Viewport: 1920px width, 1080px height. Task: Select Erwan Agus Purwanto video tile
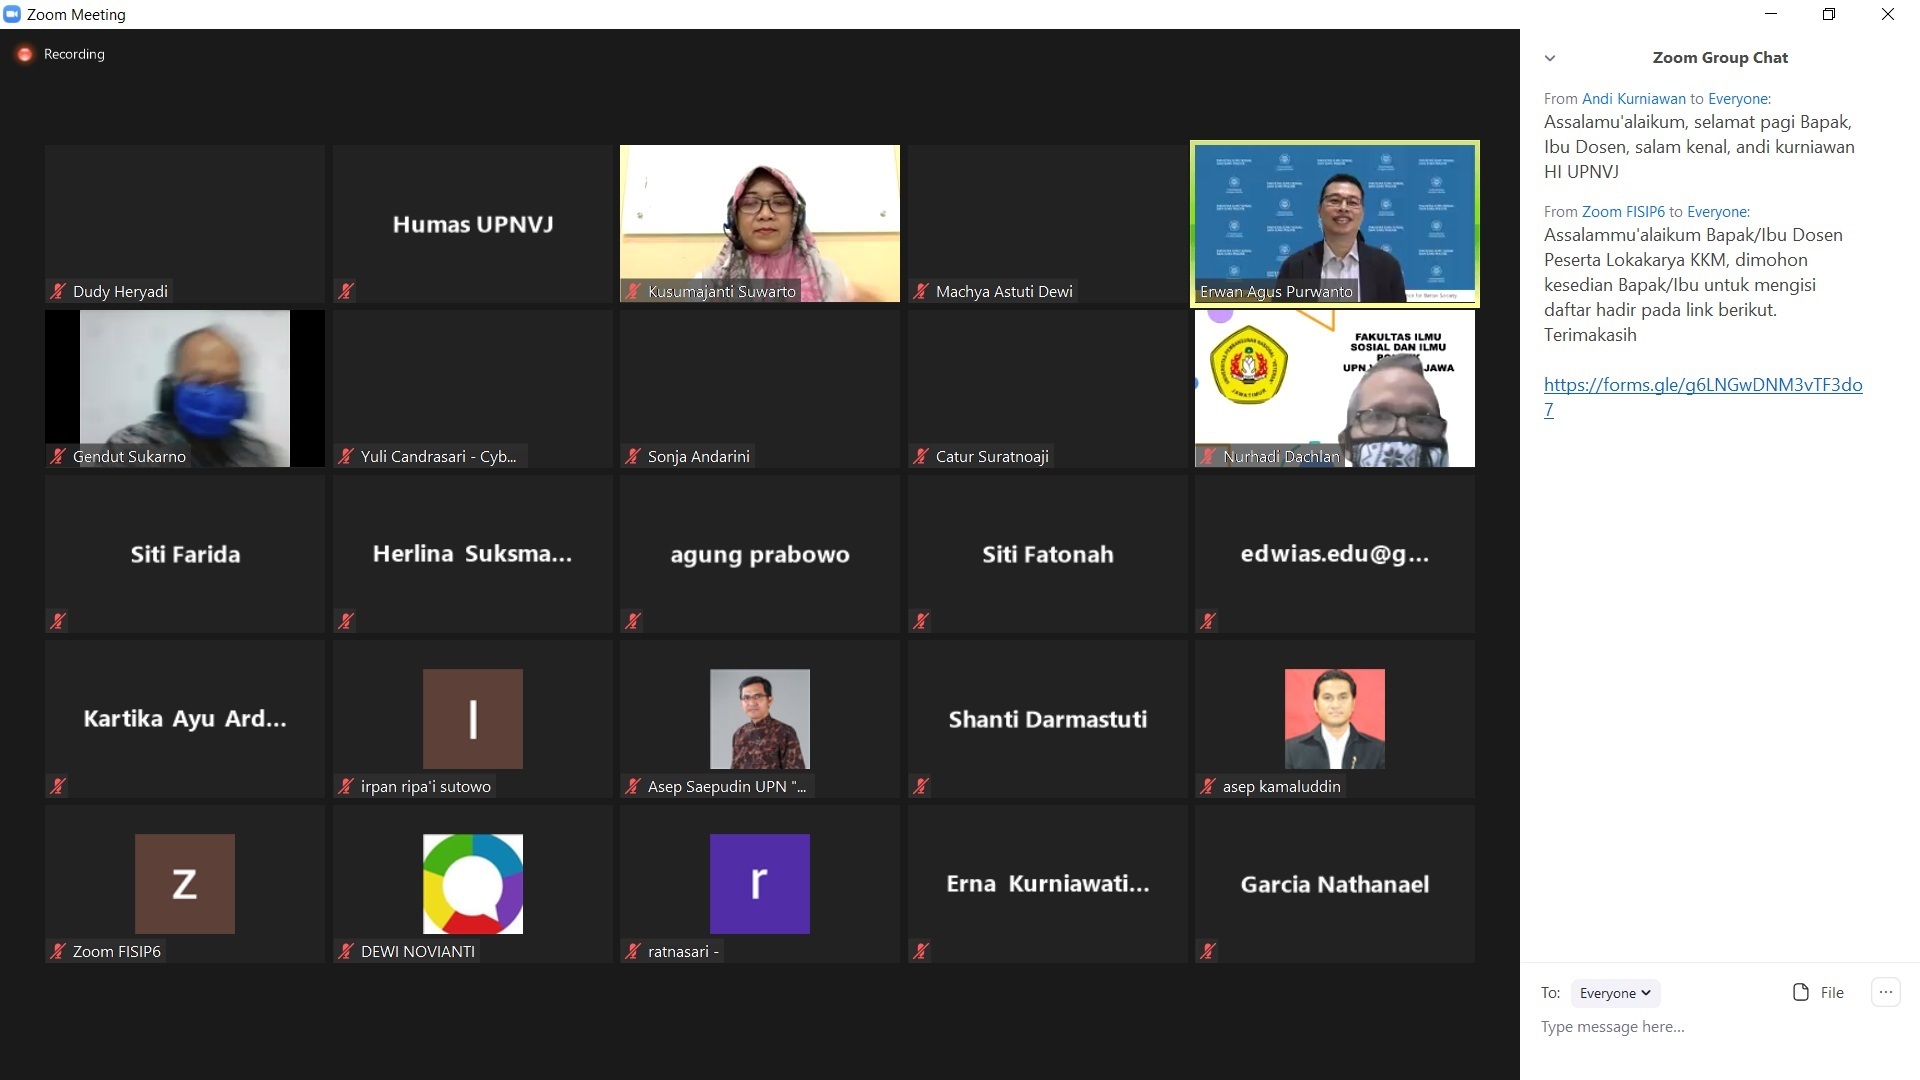tap(1334, 222)
